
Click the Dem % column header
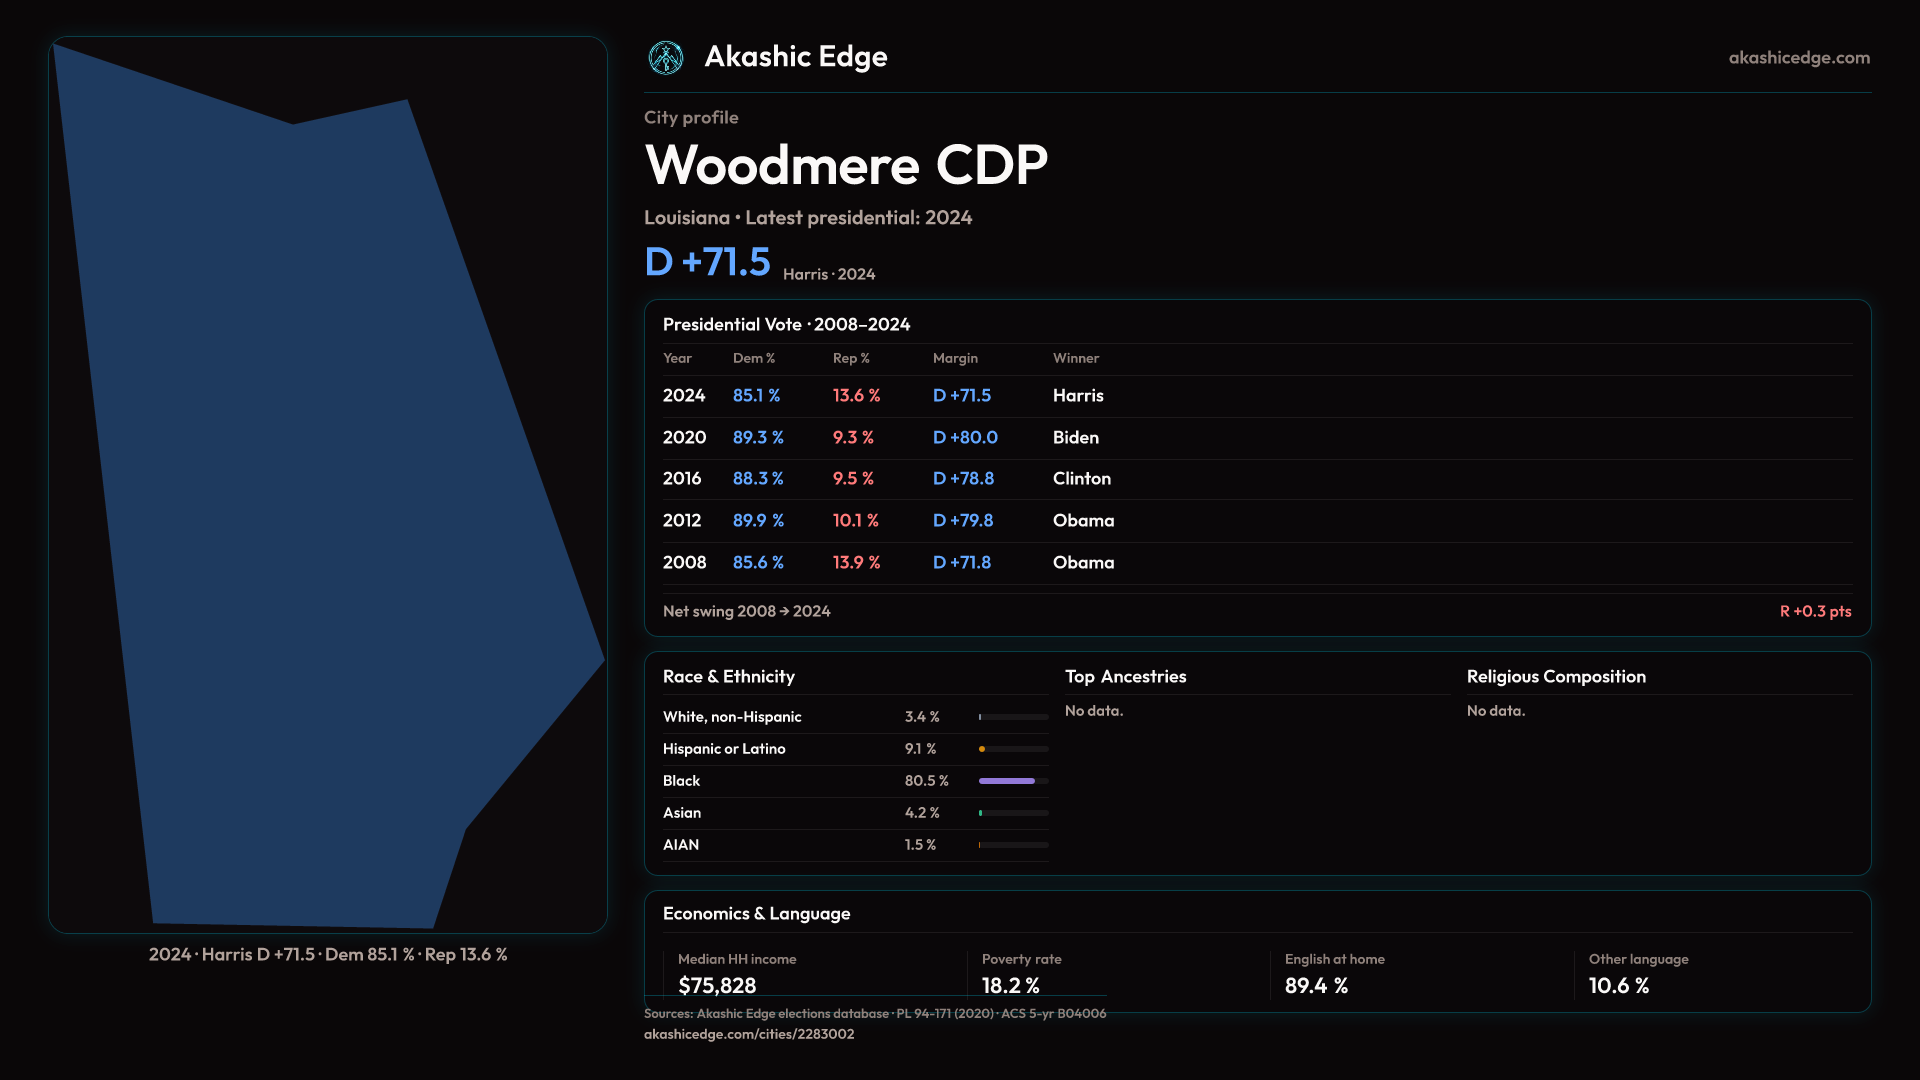753,358
